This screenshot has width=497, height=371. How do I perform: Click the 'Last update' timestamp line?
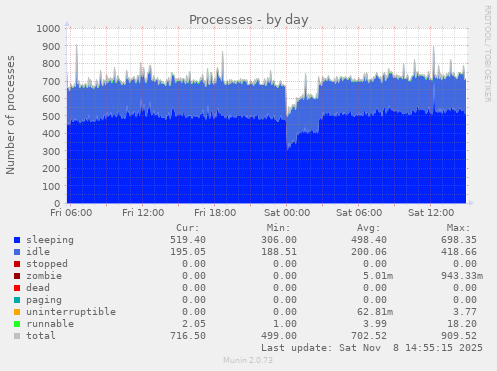(372, 348)
